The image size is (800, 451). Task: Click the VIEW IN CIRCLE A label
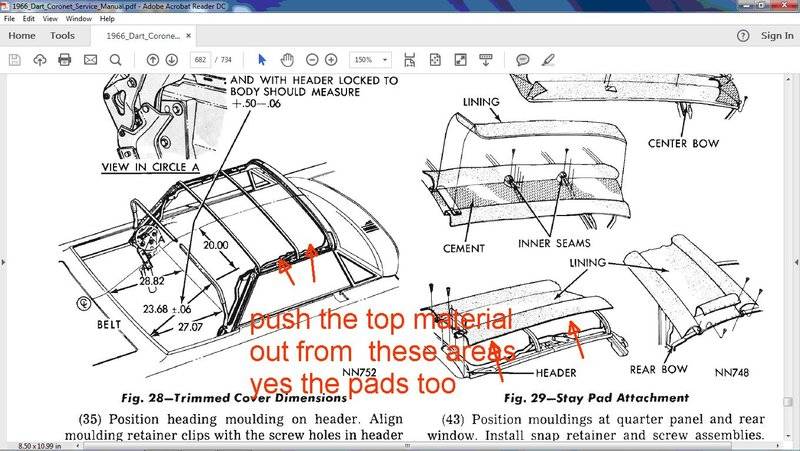pos(151,167)
